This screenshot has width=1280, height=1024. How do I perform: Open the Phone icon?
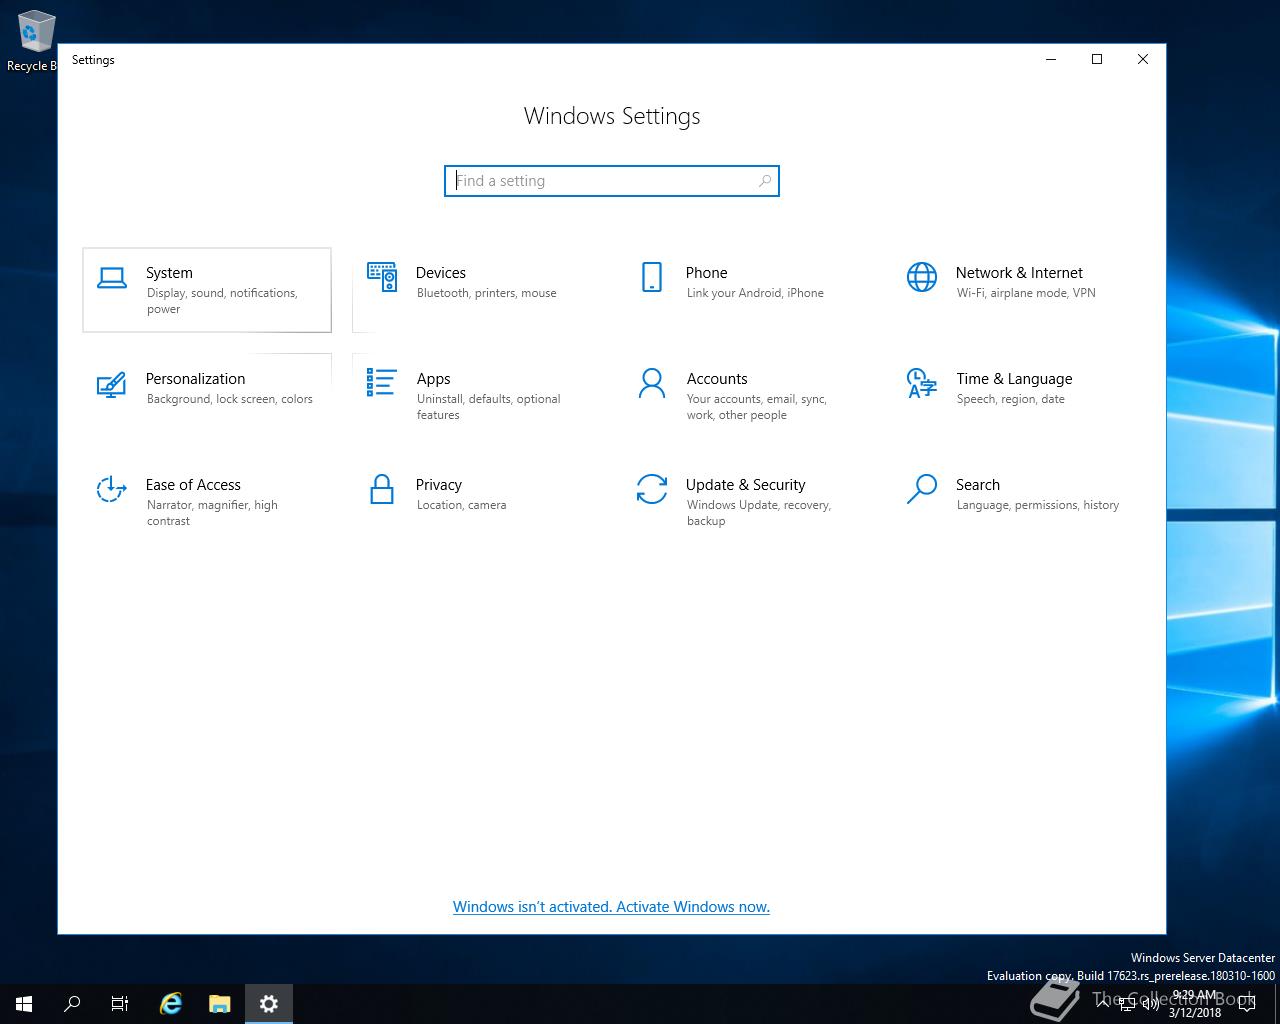click(x=652, y=277)
